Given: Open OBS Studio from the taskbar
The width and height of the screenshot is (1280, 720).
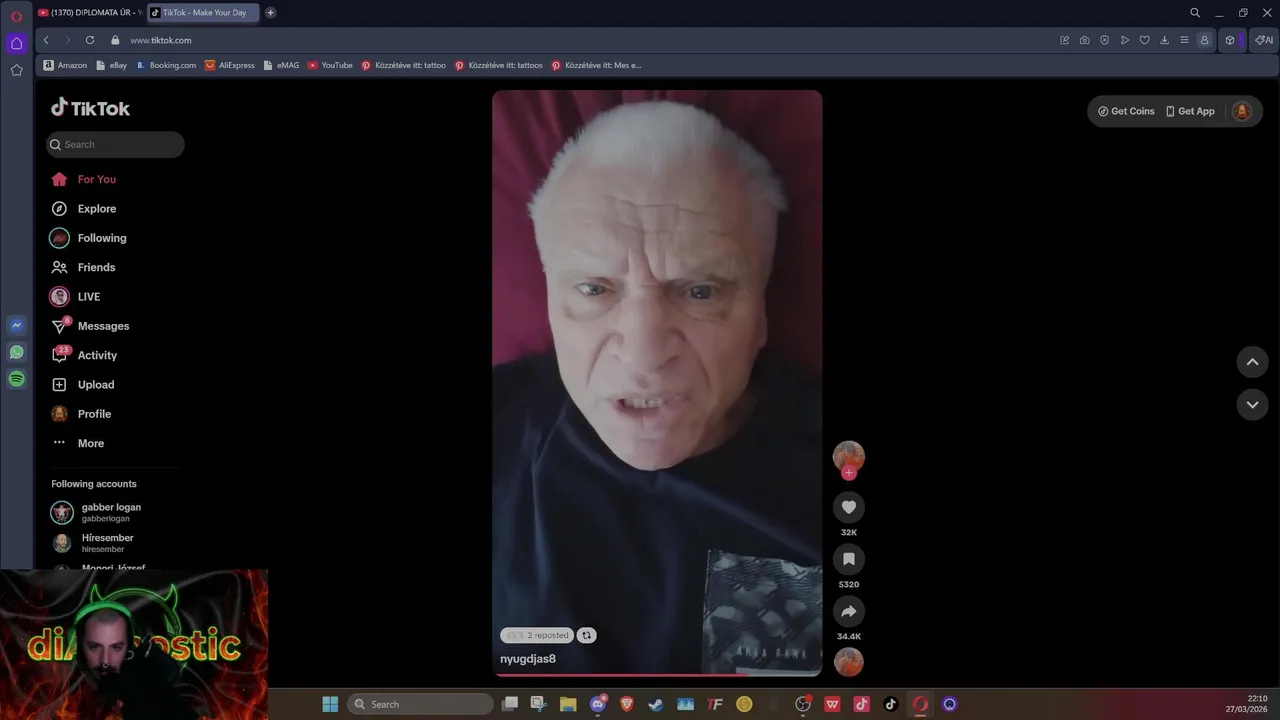Looking at the screenshot, I should (802, 704).
